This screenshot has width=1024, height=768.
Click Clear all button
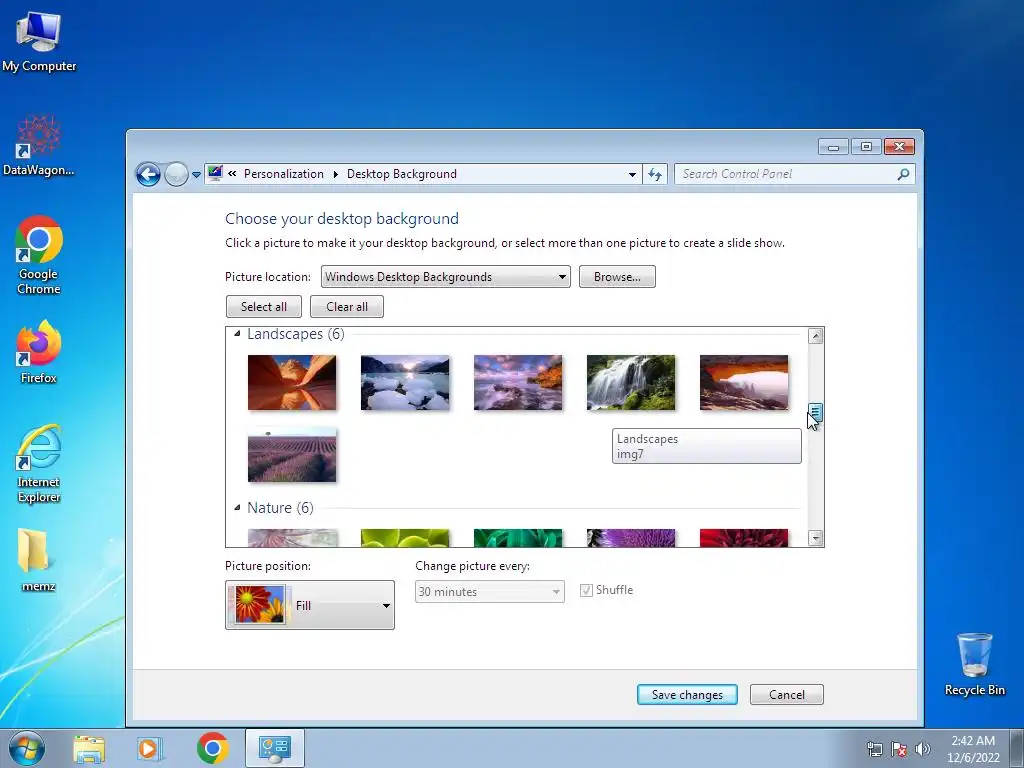(347, 307)
